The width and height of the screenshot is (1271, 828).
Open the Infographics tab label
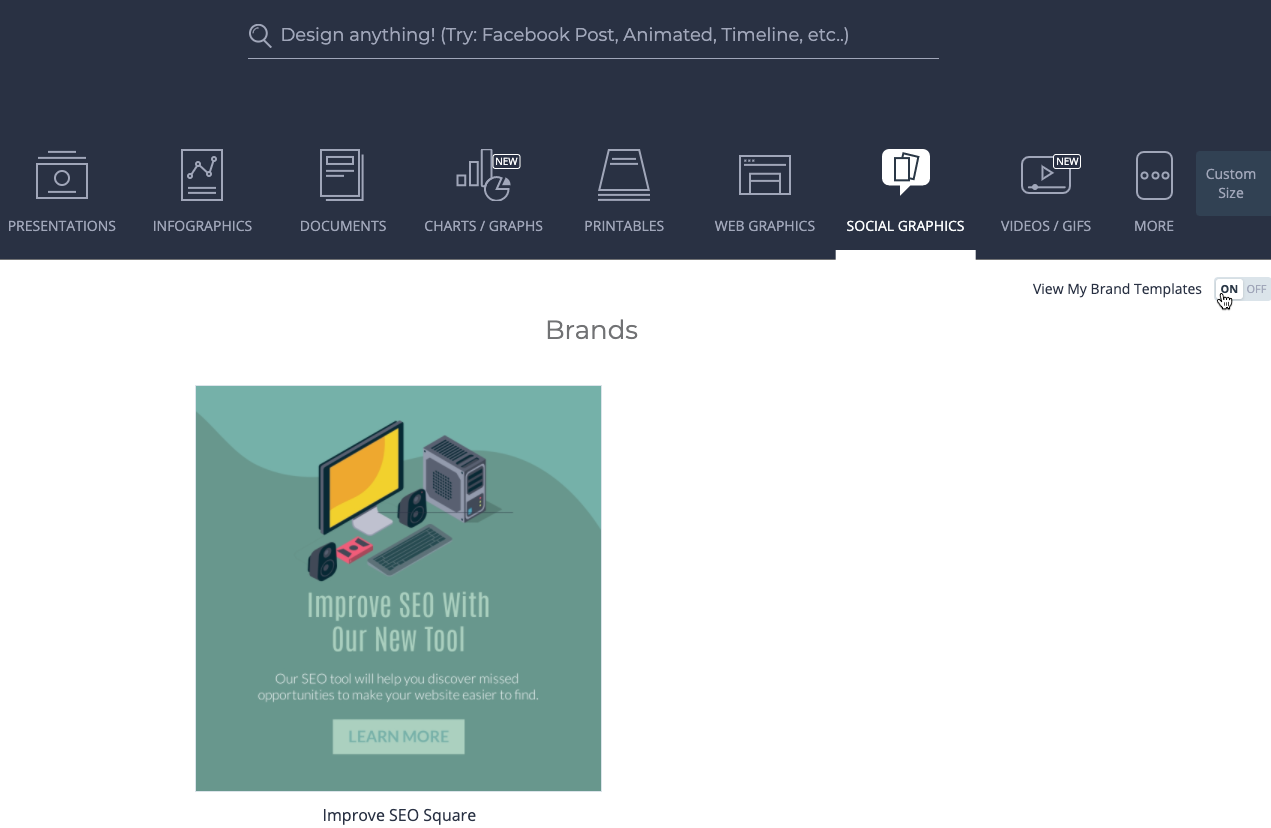click(202, 226)
